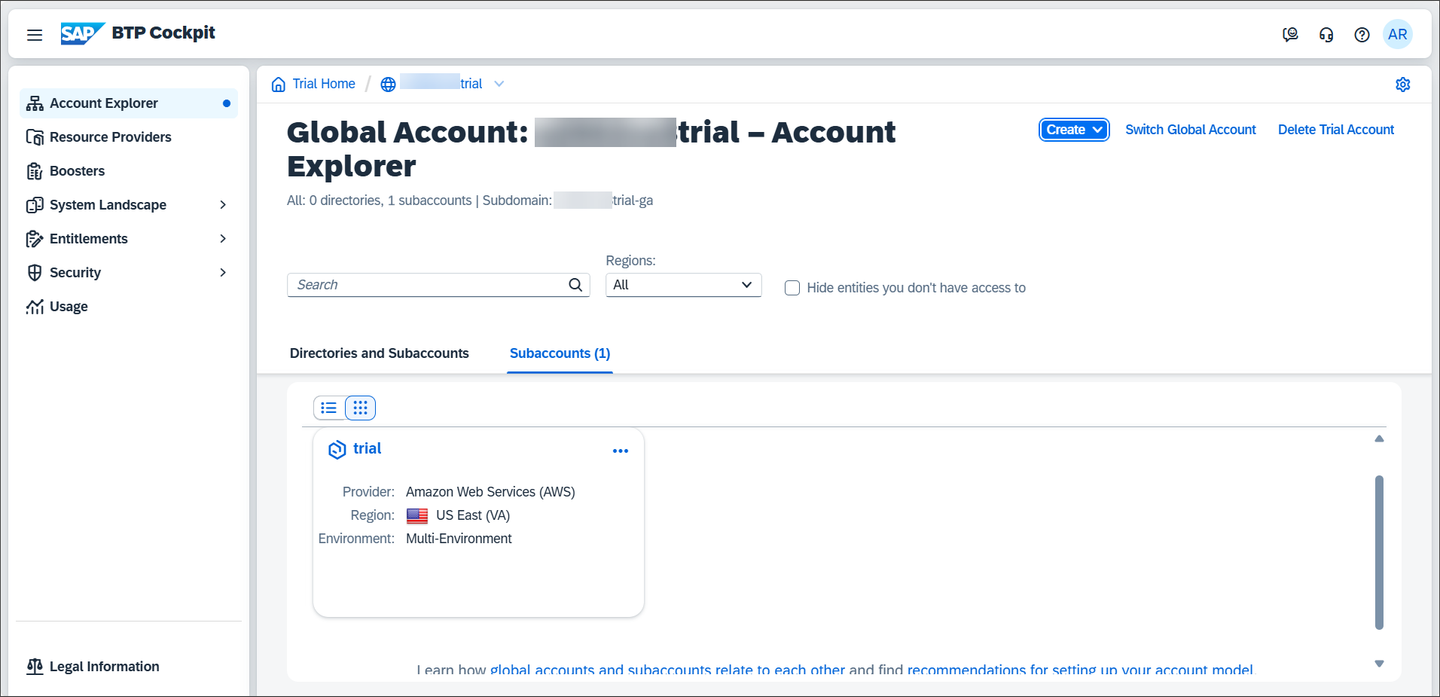Viewport: 1440px width, 697px height.
Task: Switch to Subaccounts (1) tab
Action: pos(560,353)
